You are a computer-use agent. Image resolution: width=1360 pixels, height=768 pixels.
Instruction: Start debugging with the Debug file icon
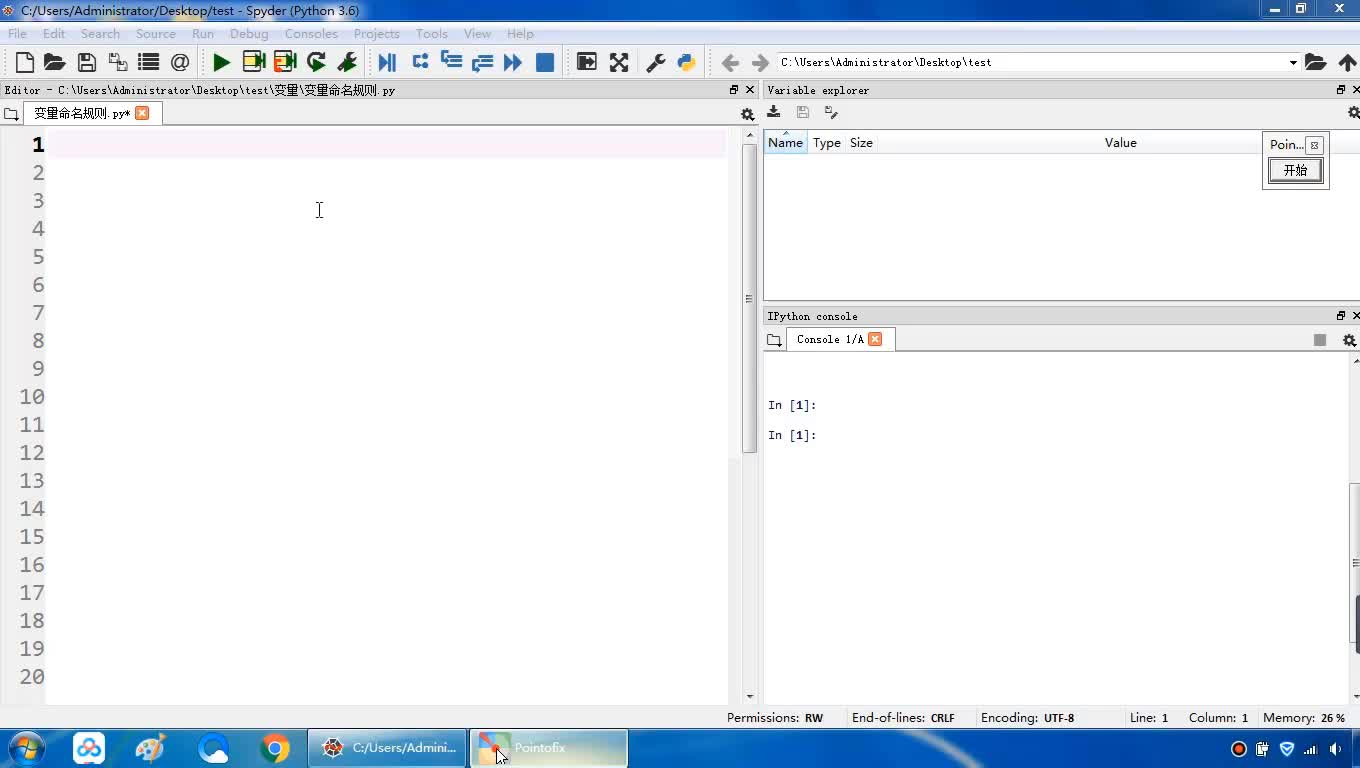tap(387, 62)
